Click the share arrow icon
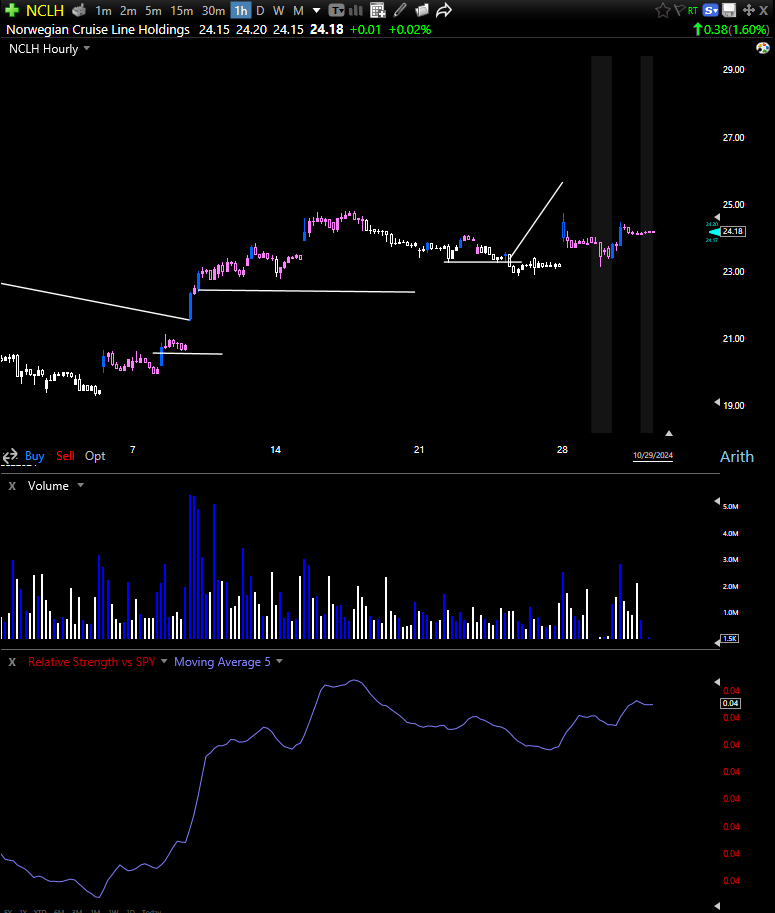Viewport: 775px width, 913px height. pos(444,10)
